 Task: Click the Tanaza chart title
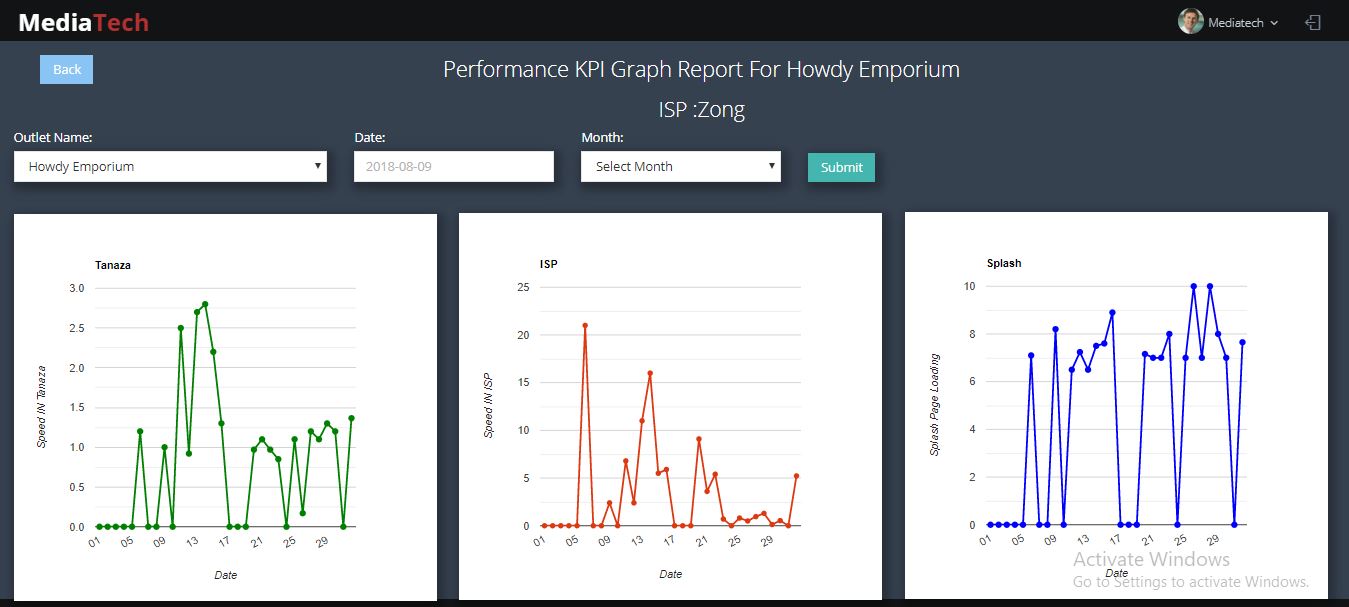coord(113,265)
